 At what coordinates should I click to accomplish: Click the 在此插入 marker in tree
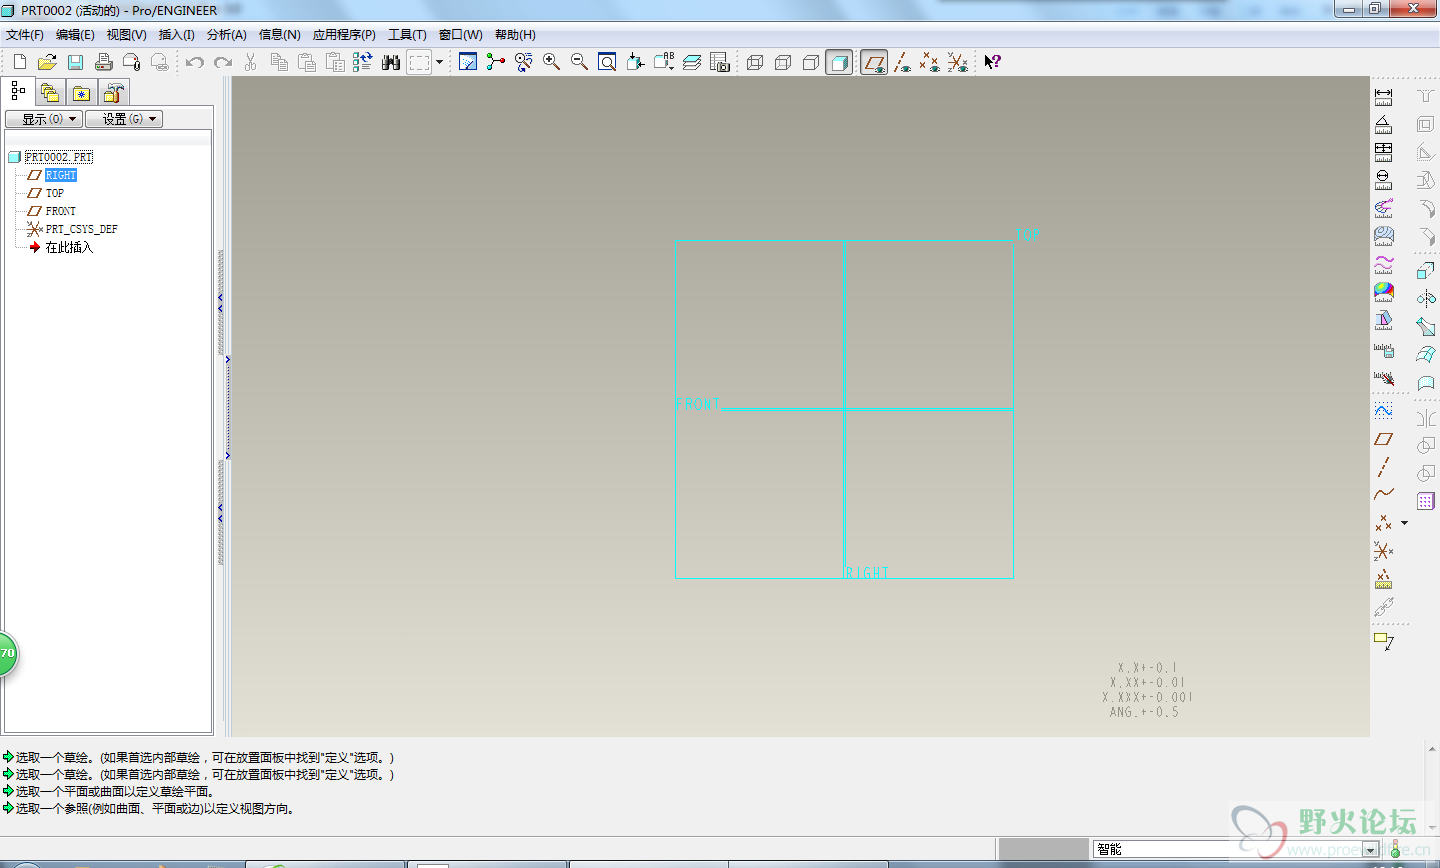tap(68, 247)
